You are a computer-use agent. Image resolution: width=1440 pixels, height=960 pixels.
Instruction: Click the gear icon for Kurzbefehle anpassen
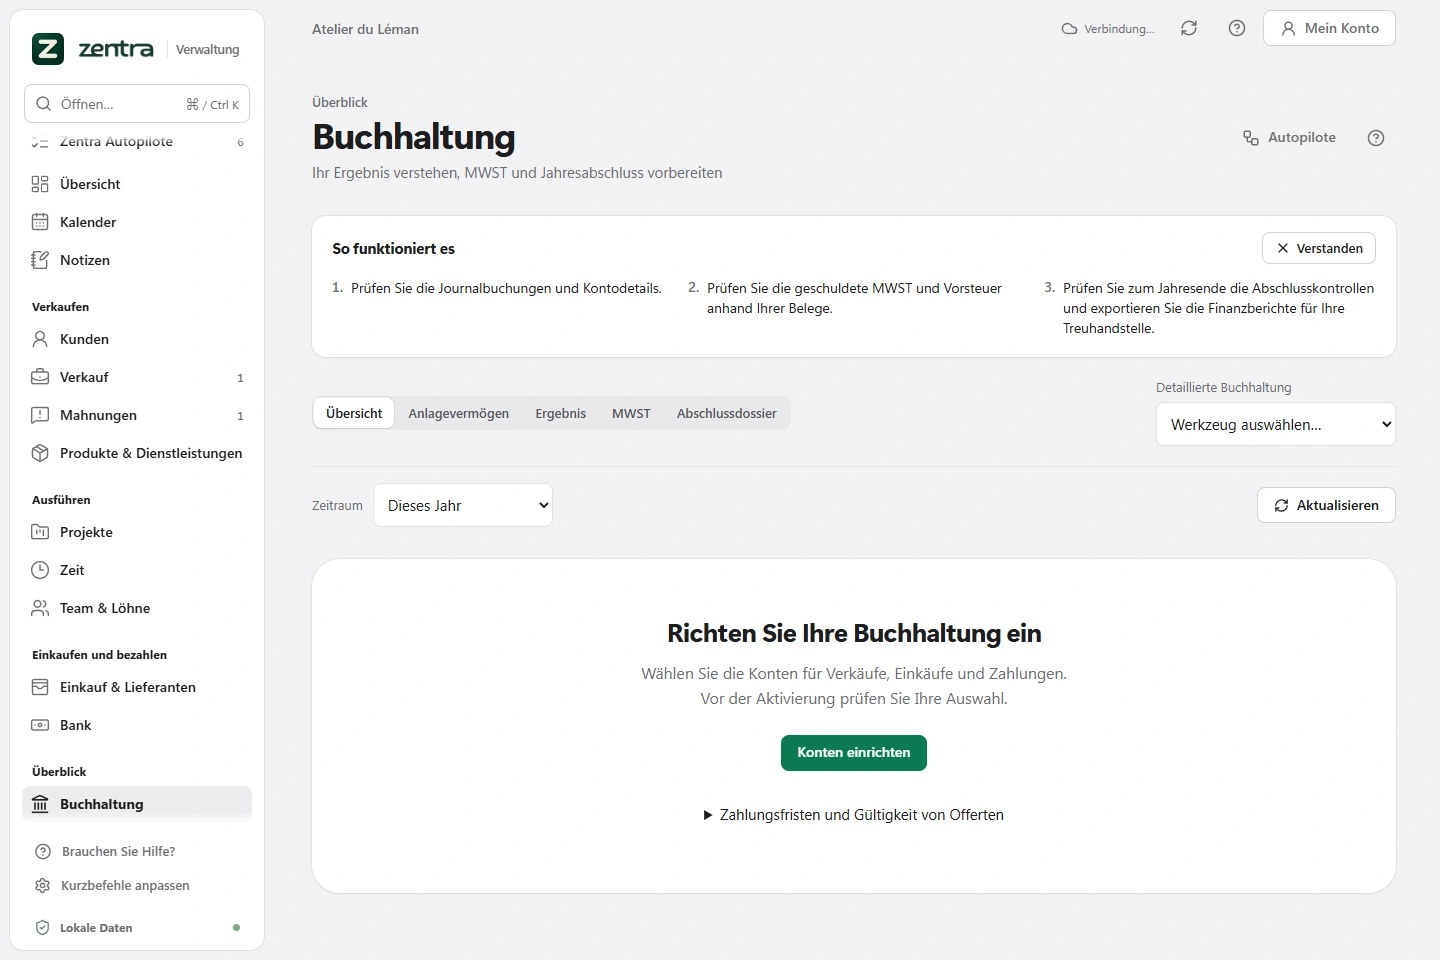point(43,886)
